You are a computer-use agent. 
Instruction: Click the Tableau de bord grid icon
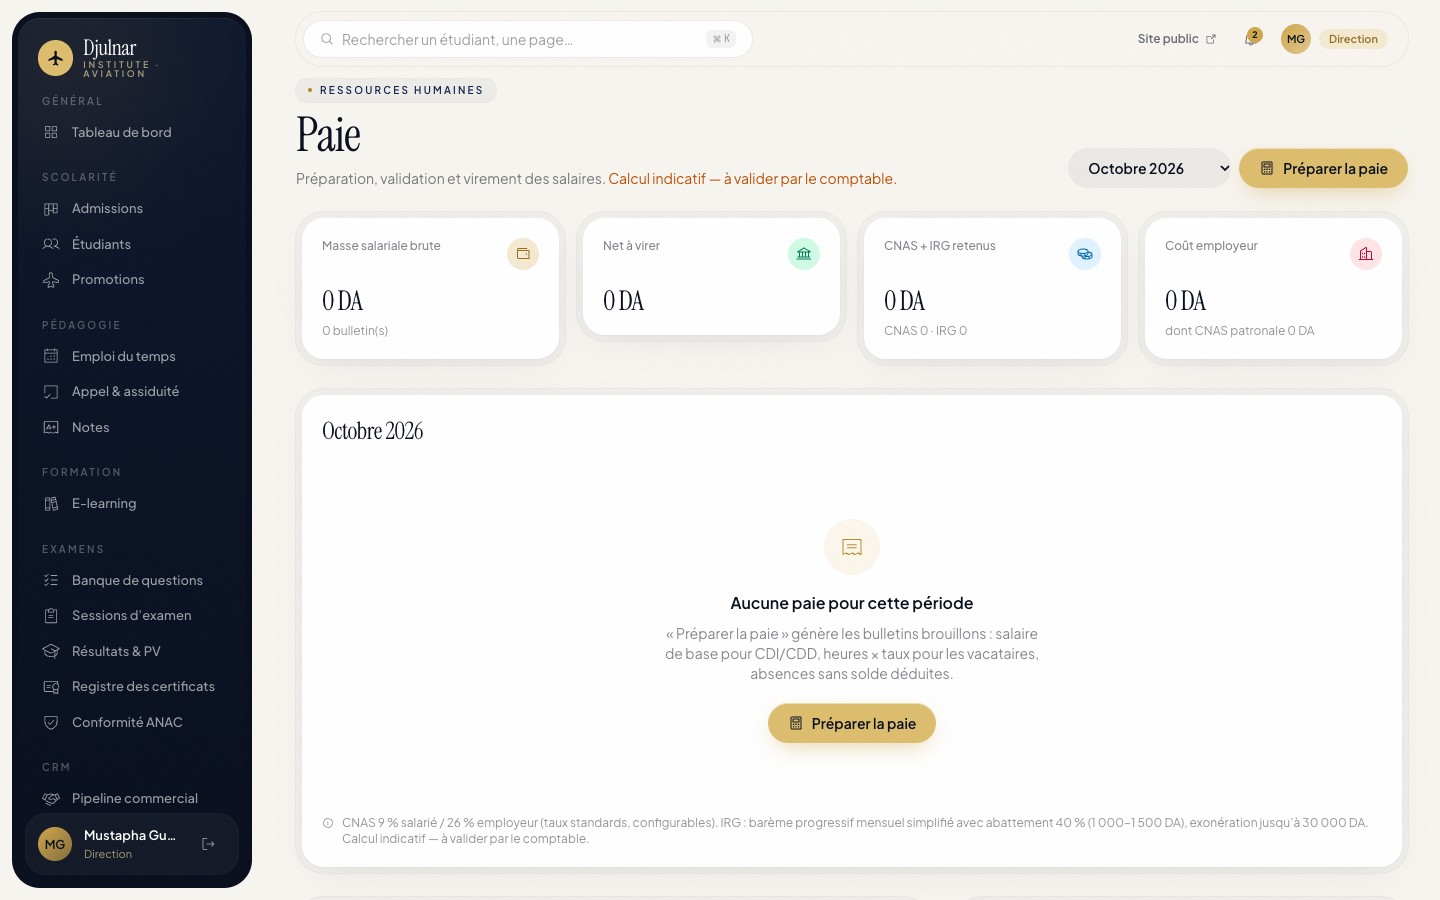pyautogui.click(x=51, y=132)
